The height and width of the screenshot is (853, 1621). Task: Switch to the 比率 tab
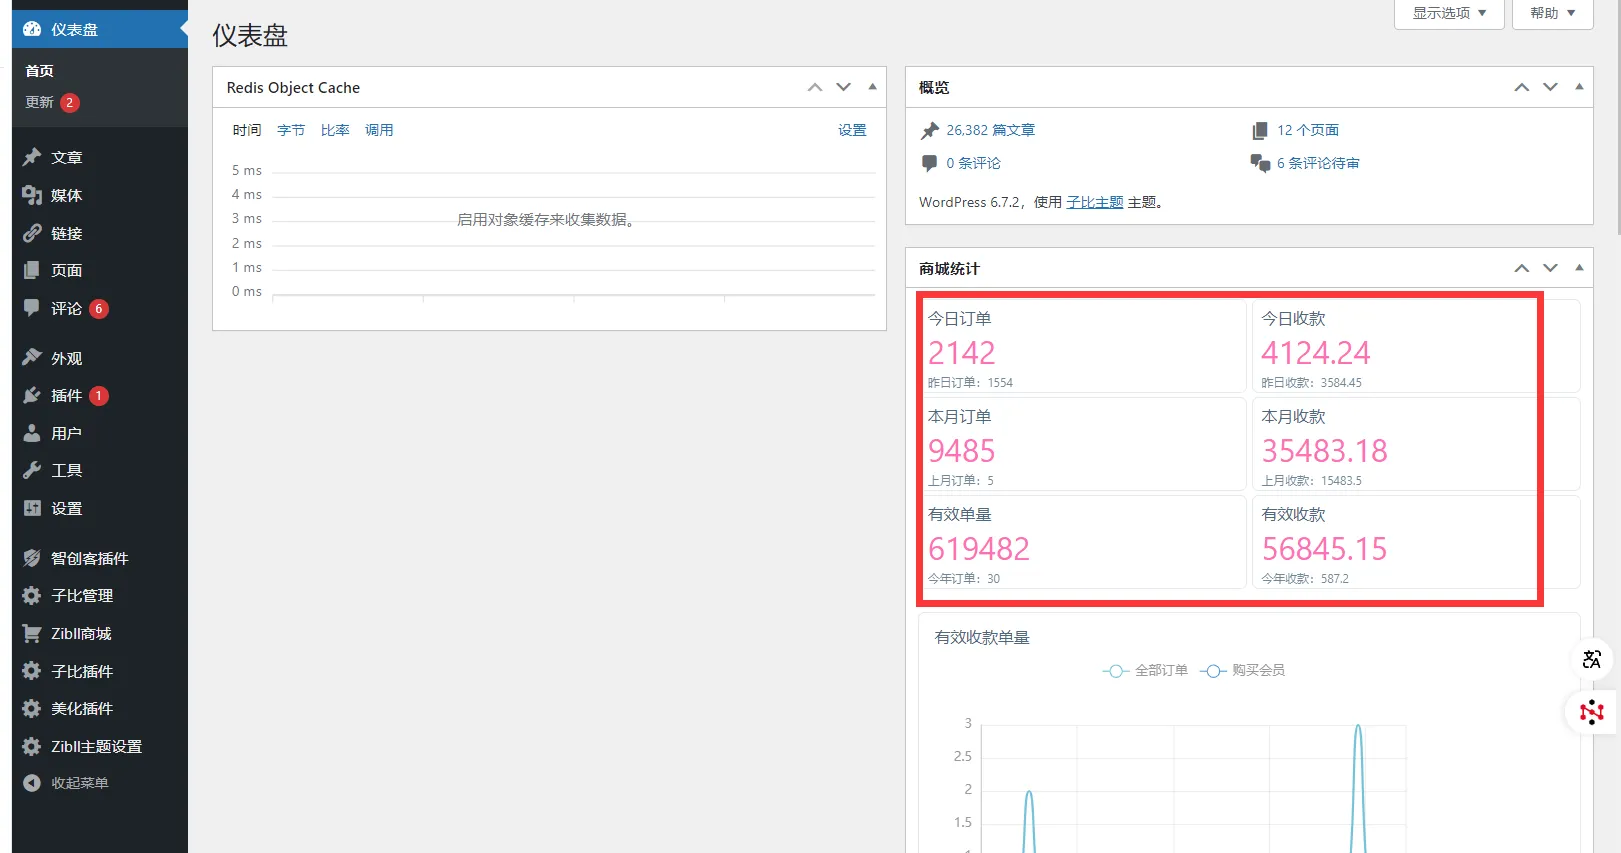(x=335, y=130)
